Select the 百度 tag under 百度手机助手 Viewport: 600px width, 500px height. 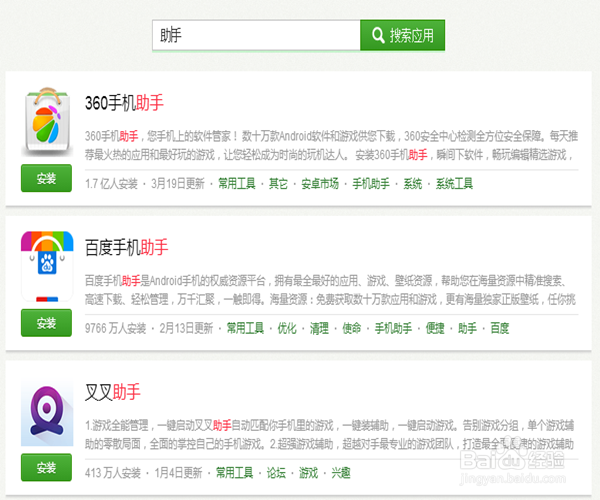(x=500, y=328)
